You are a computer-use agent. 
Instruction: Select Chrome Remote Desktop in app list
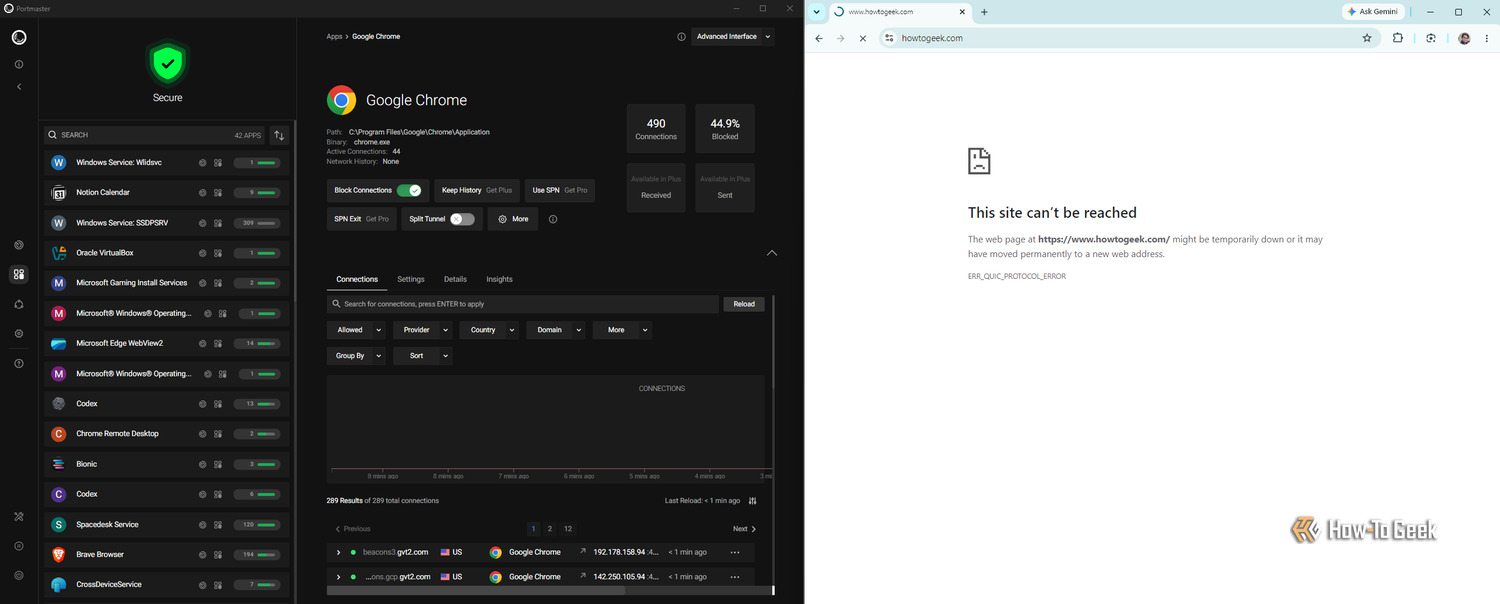[167, 434]
